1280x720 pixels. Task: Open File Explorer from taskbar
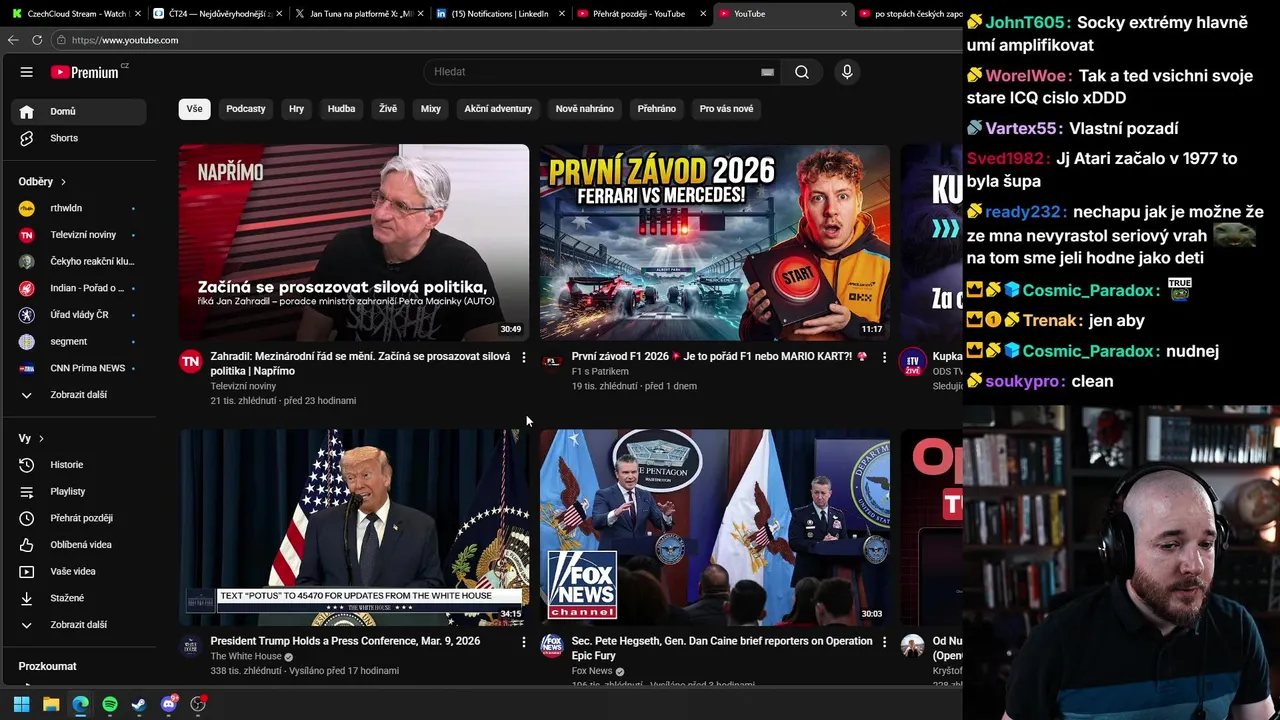pyautogui.click(x=51, y=704)
